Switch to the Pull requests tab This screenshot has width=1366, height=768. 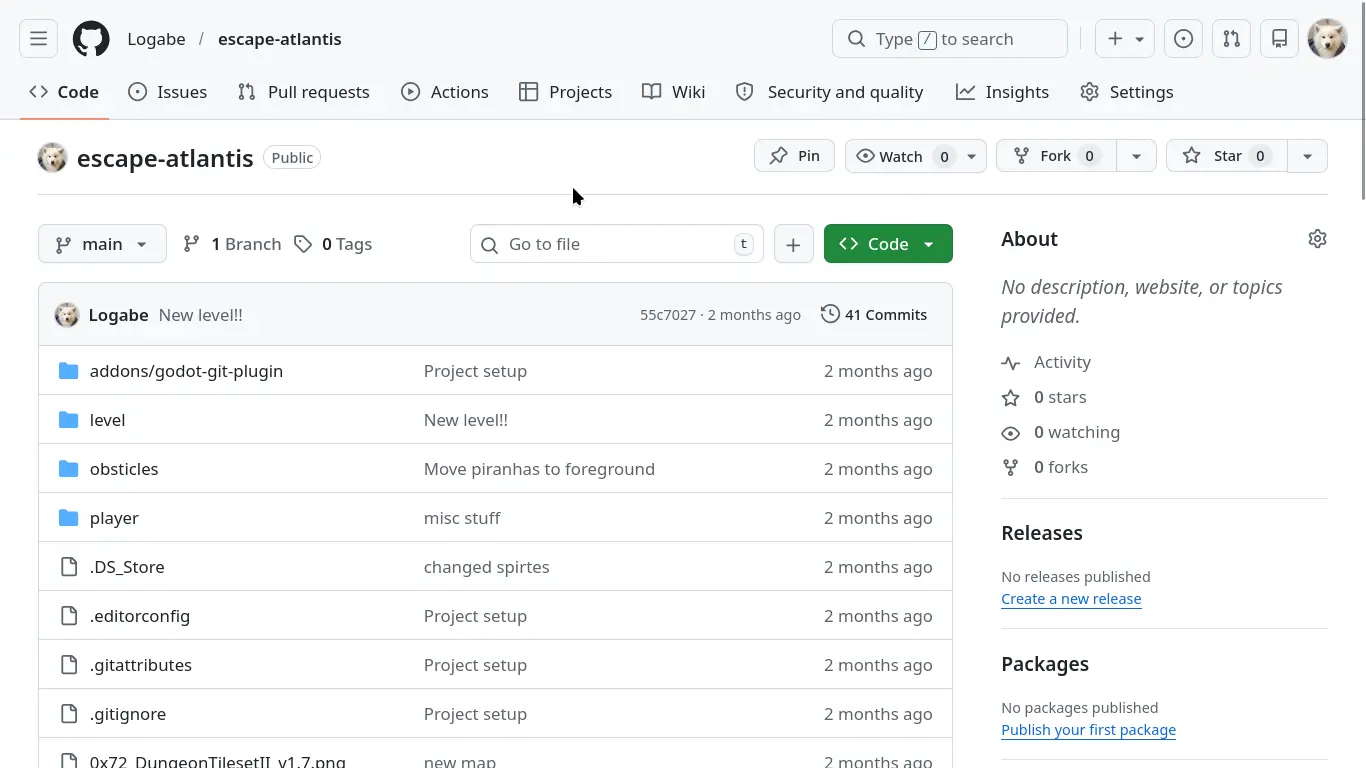[x=304, y=92]
